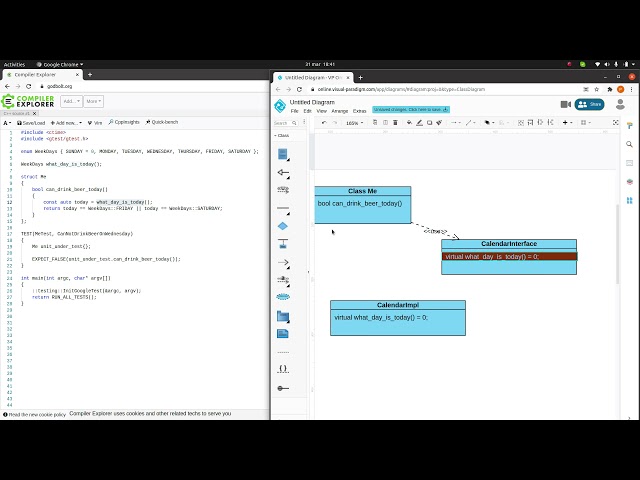Screen dimensions: 640x480
Task: Pick the Generalization arrow shape
Action: pos(283,173)
